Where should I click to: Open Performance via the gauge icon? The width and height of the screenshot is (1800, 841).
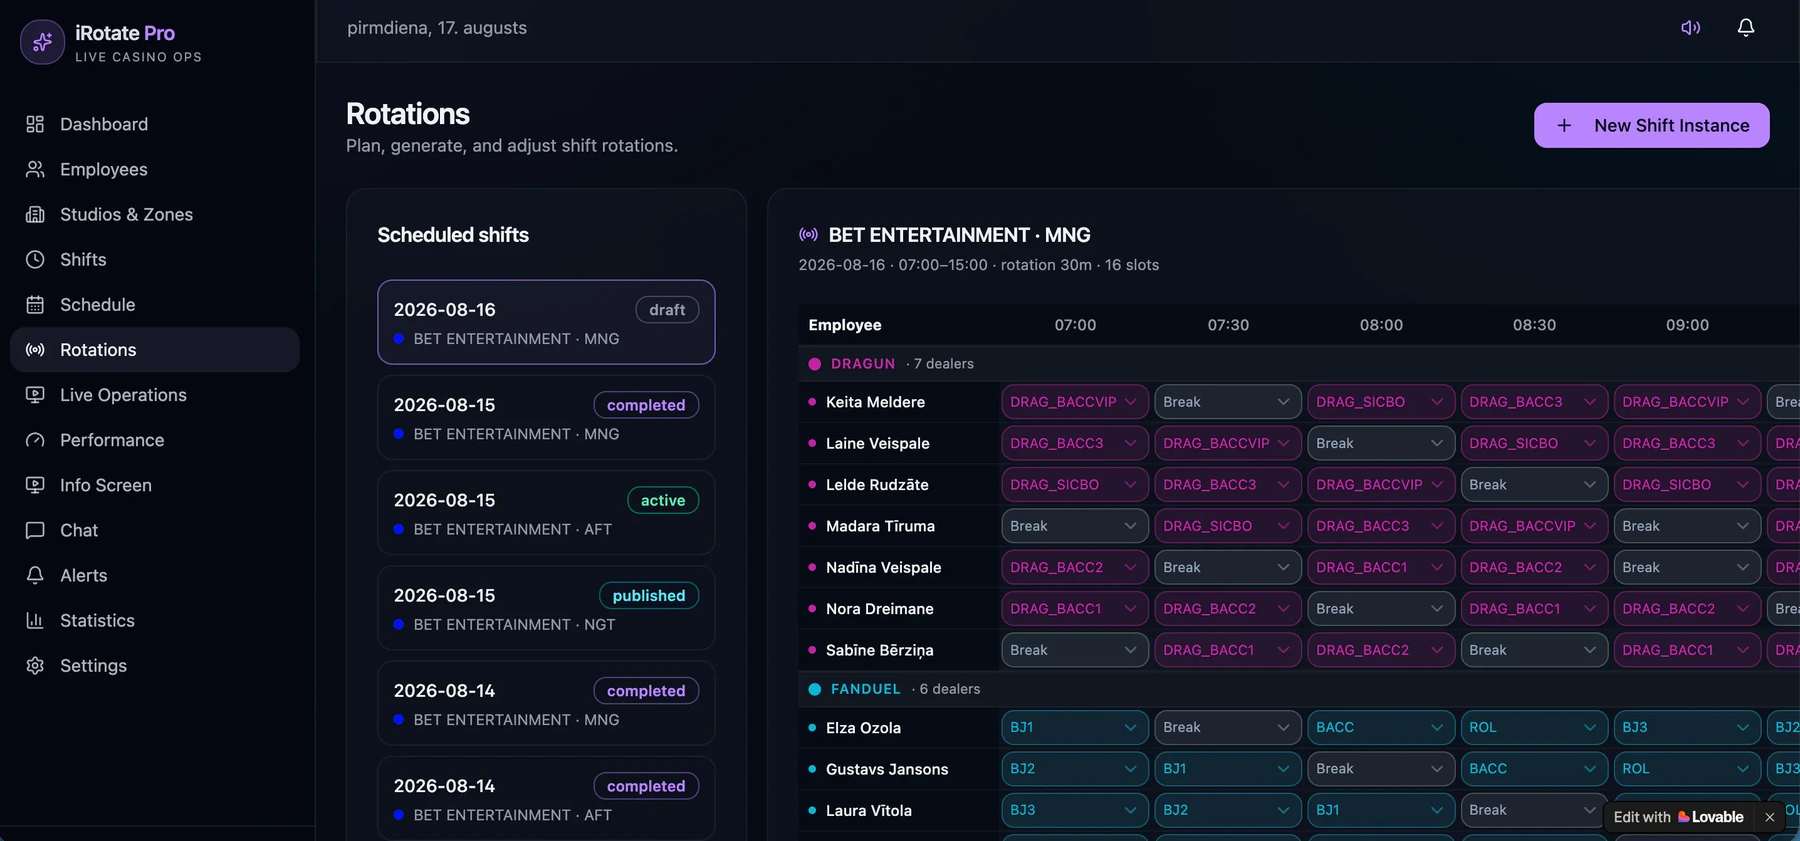click(x=35, y=440)
